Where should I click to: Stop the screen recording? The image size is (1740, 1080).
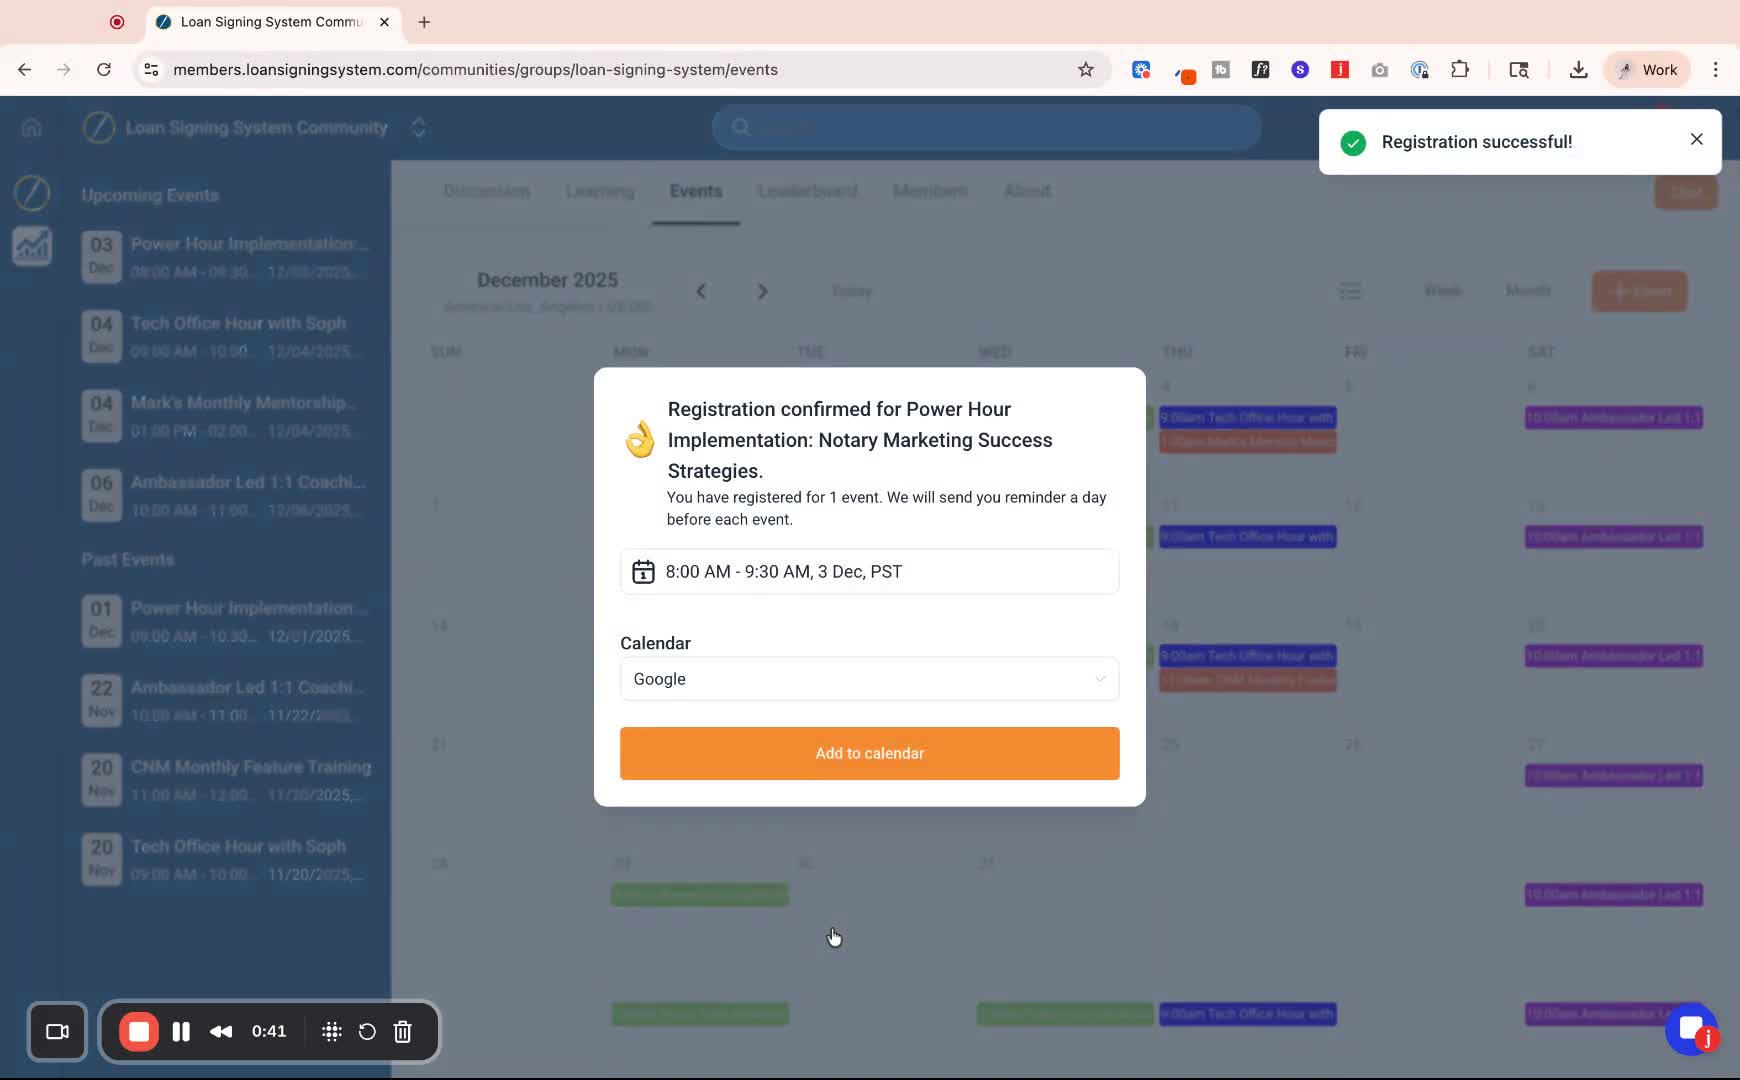coord(139,1031)
